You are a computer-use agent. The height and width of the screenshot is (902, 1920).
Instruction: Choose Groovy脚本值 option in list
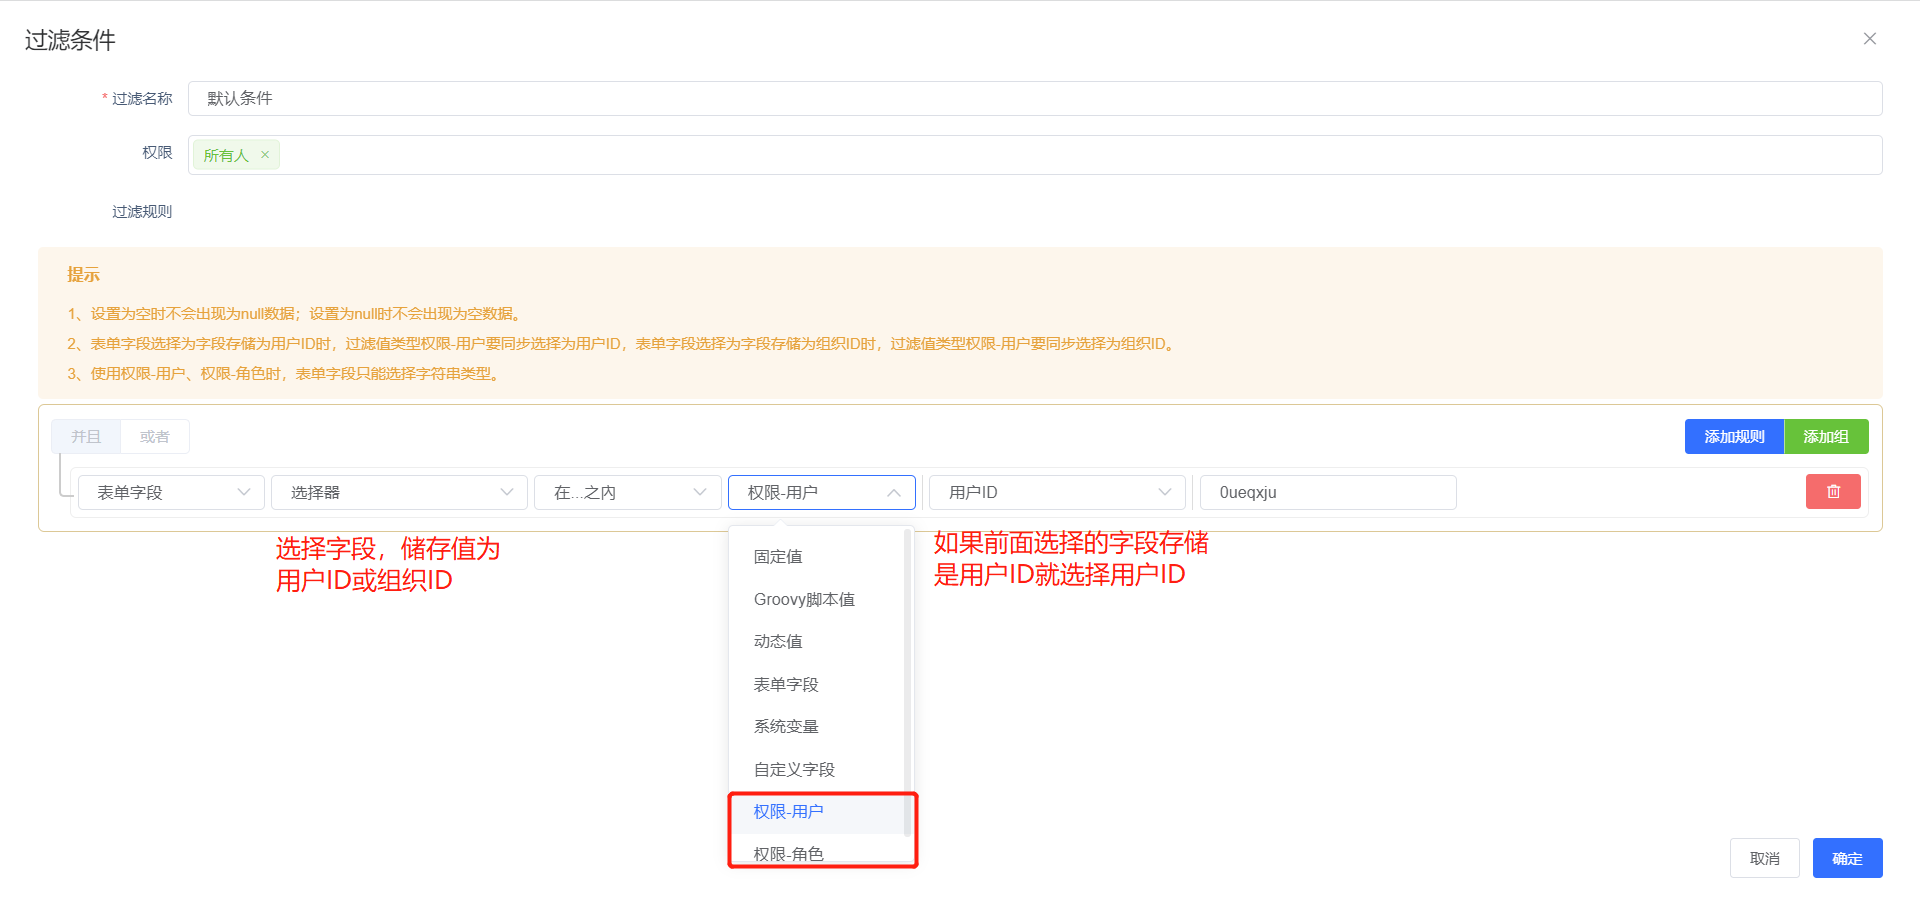804,600
